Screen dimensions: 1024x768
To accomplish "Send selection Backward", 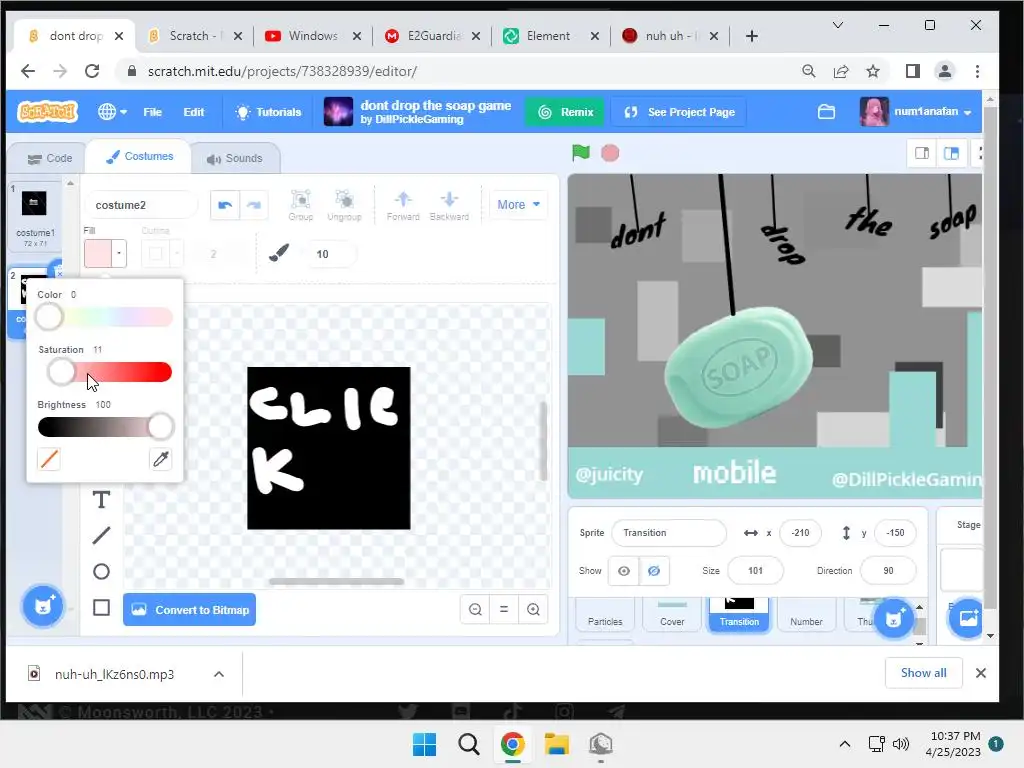I will tap(449, 205).
